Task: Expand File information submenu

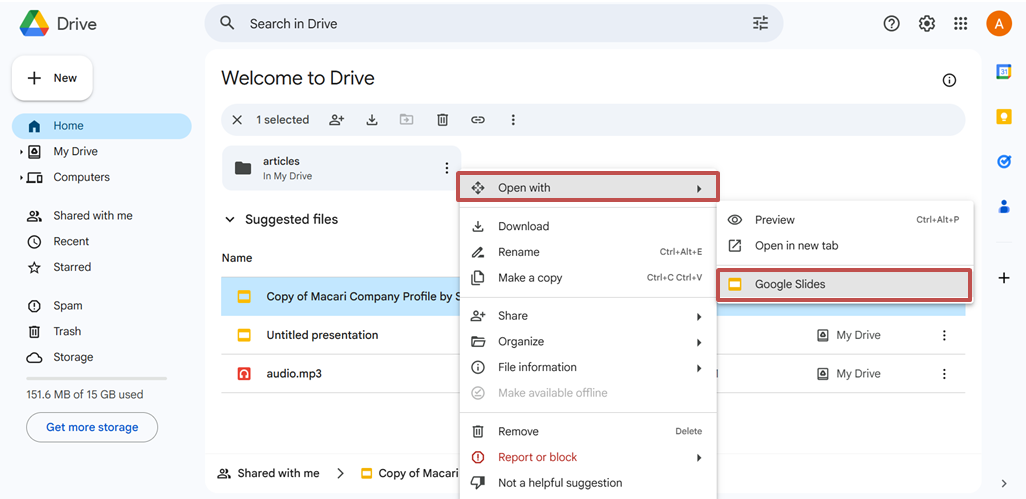Action: (588, 367)
